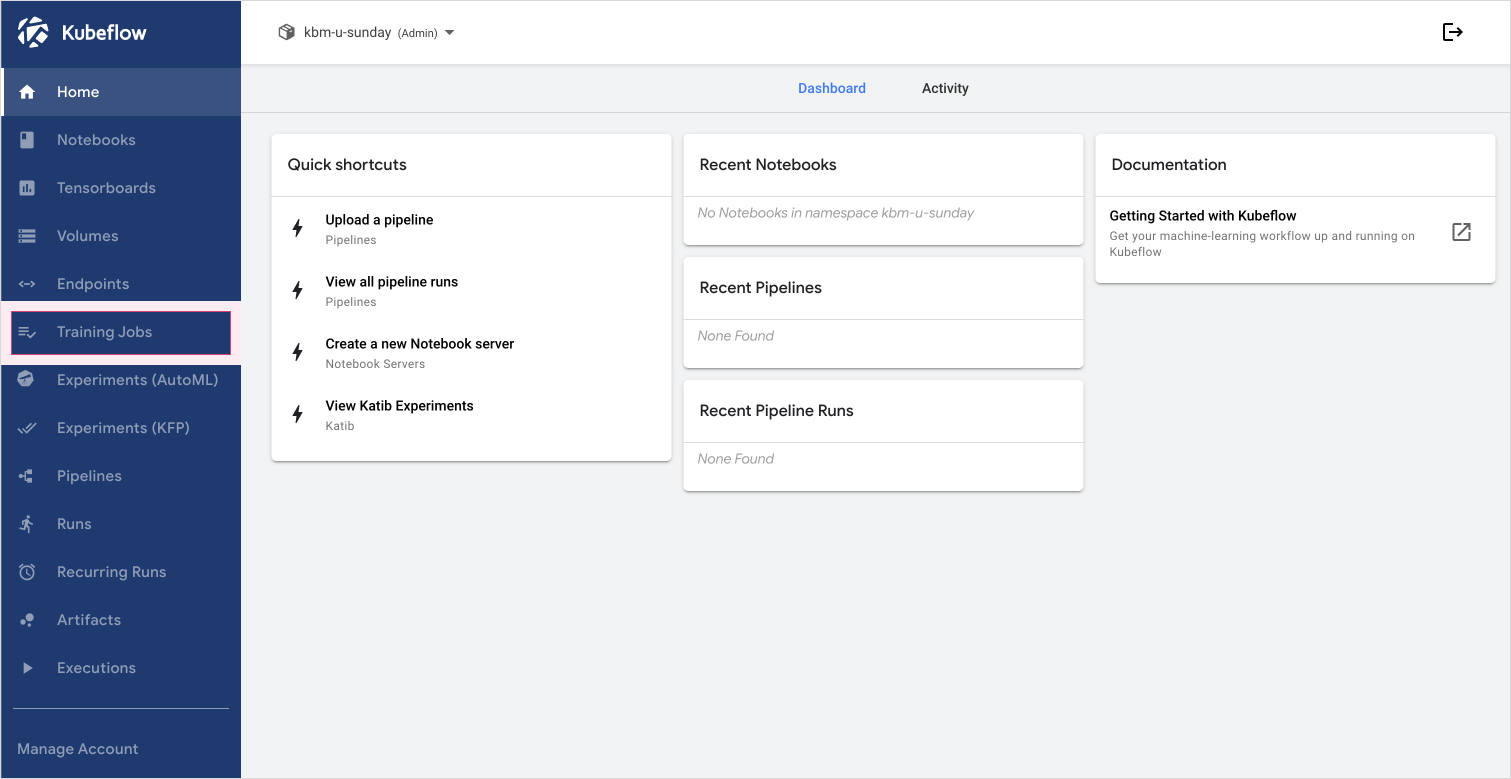The height and width of the screenshot is (779, 1511).
Task: Click the Pipelines graph icon
Action: [27, 476]
